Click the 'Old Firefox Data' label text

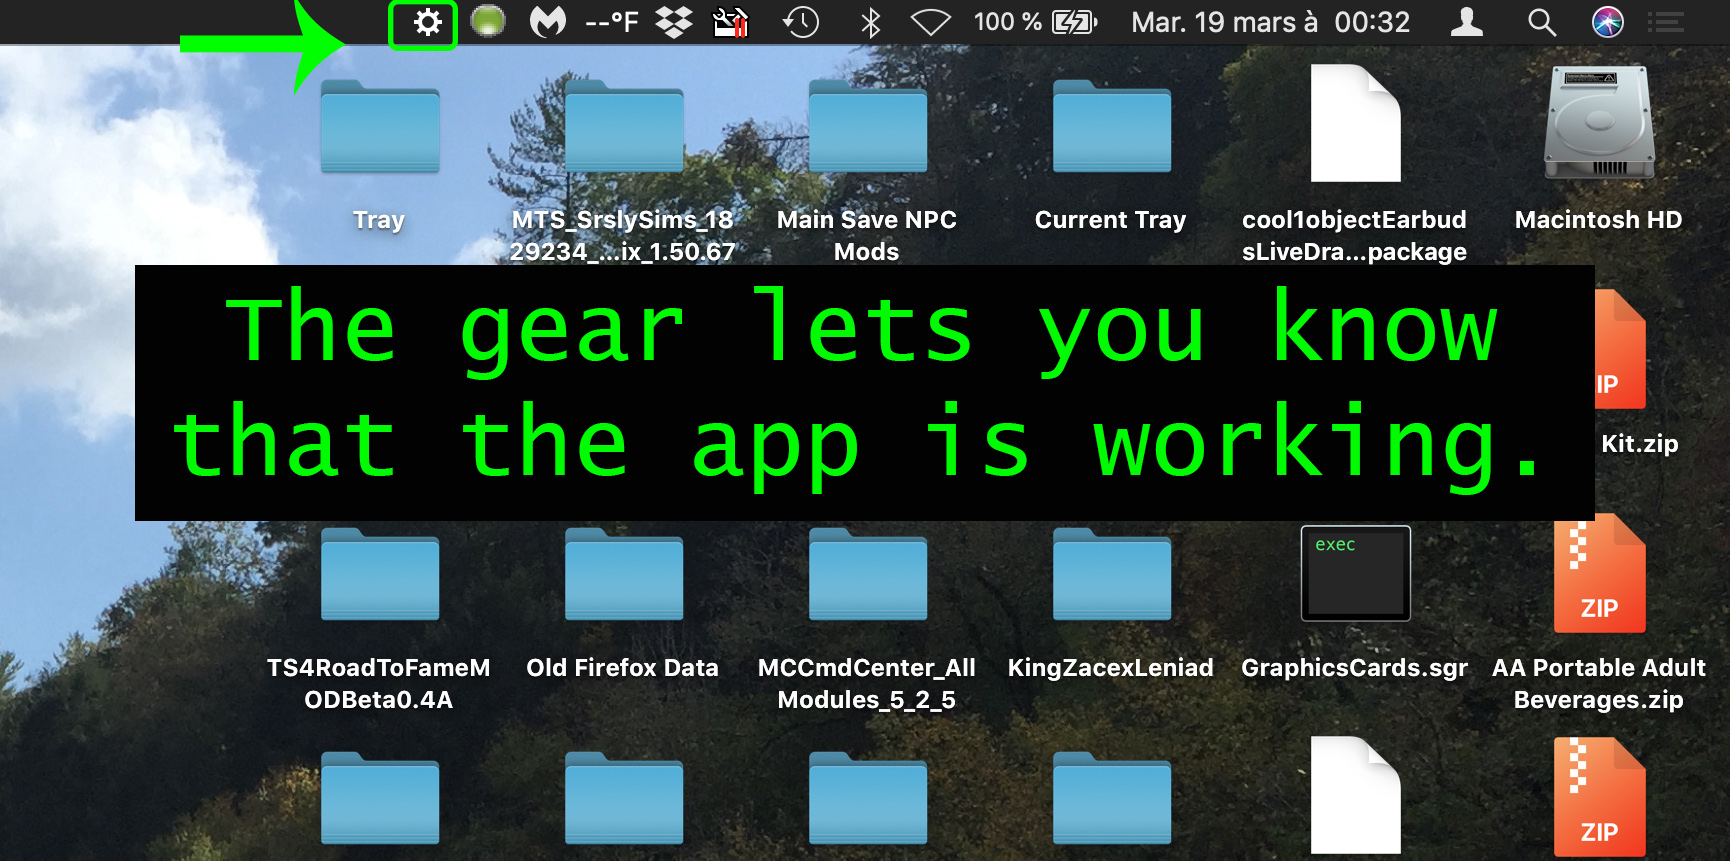622,667
